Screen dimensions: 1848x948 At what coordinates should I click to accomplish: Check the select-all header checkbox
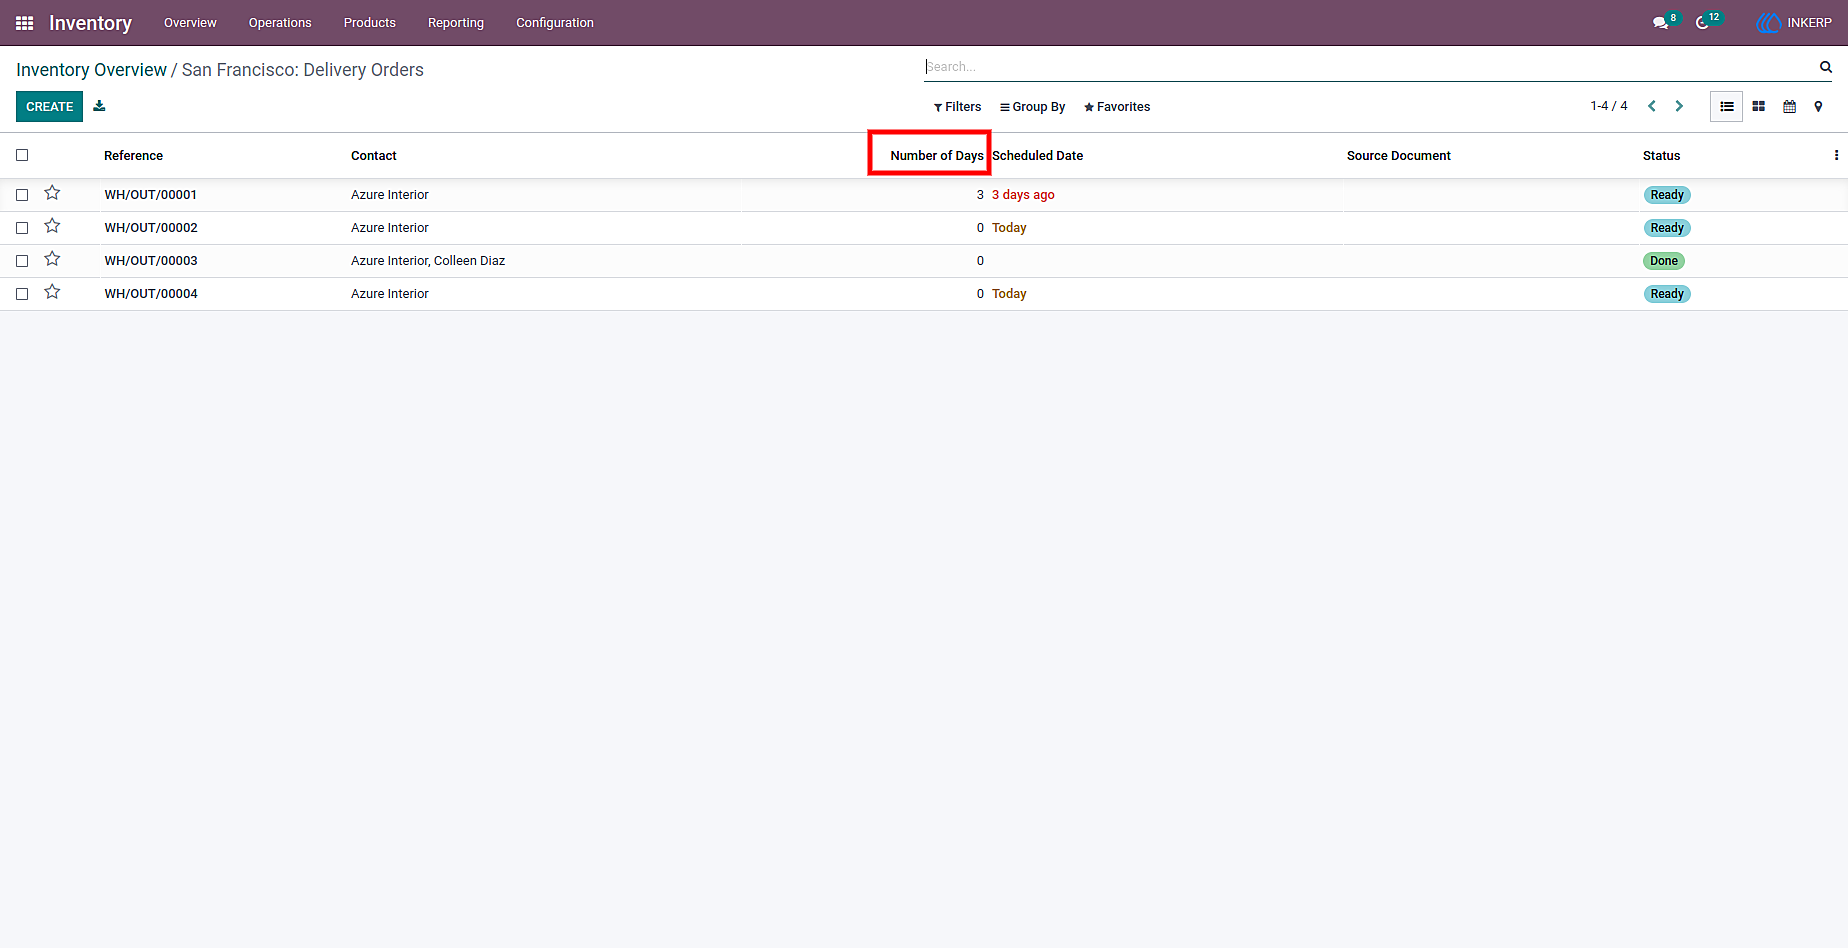coord(22,155)
